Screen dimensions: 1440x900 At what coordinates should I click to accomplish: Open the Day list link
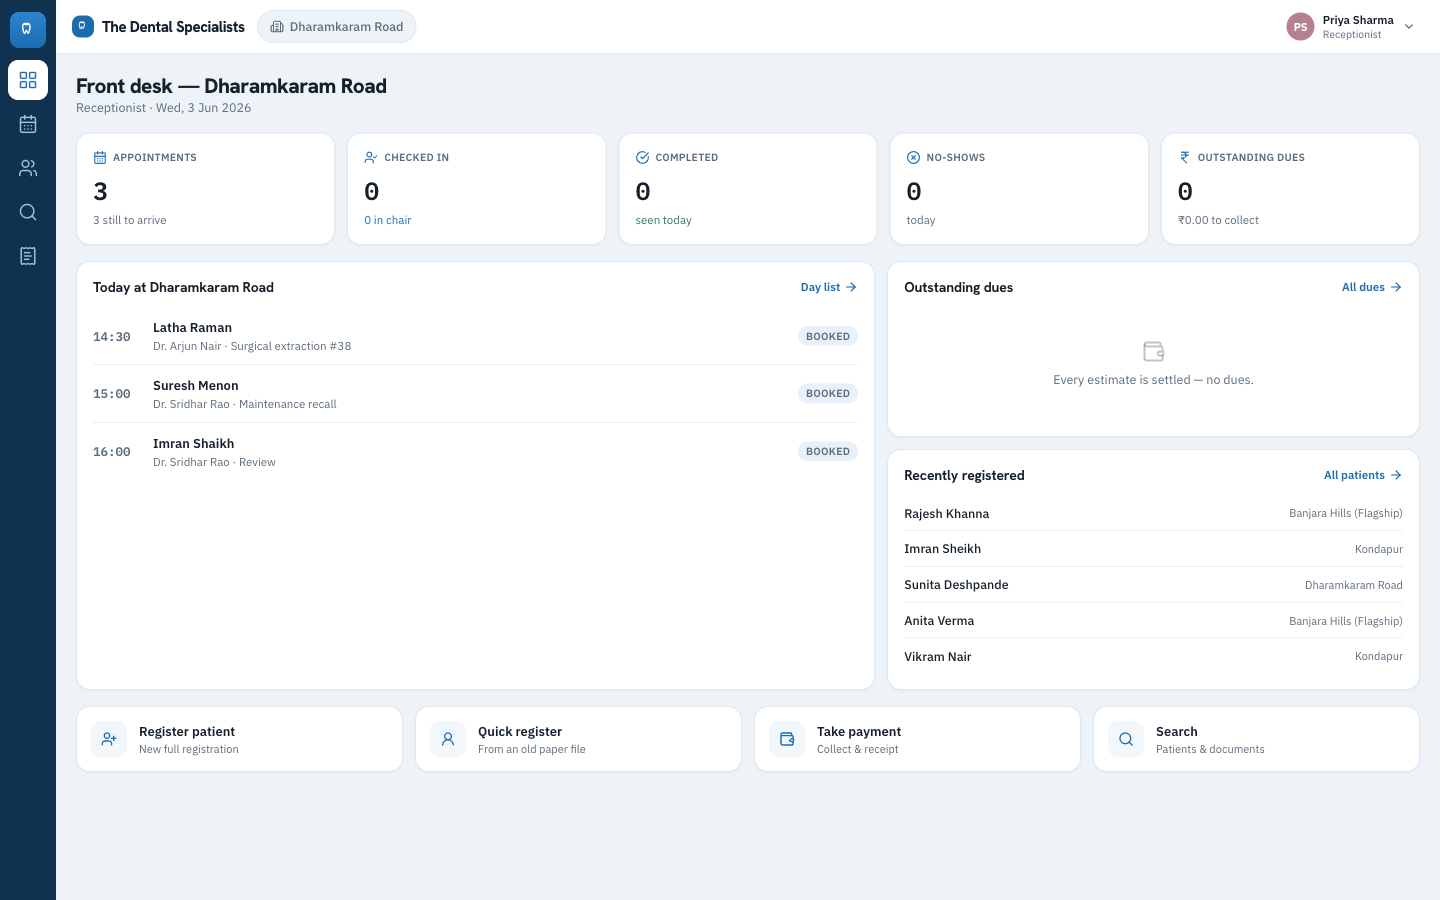829,287
